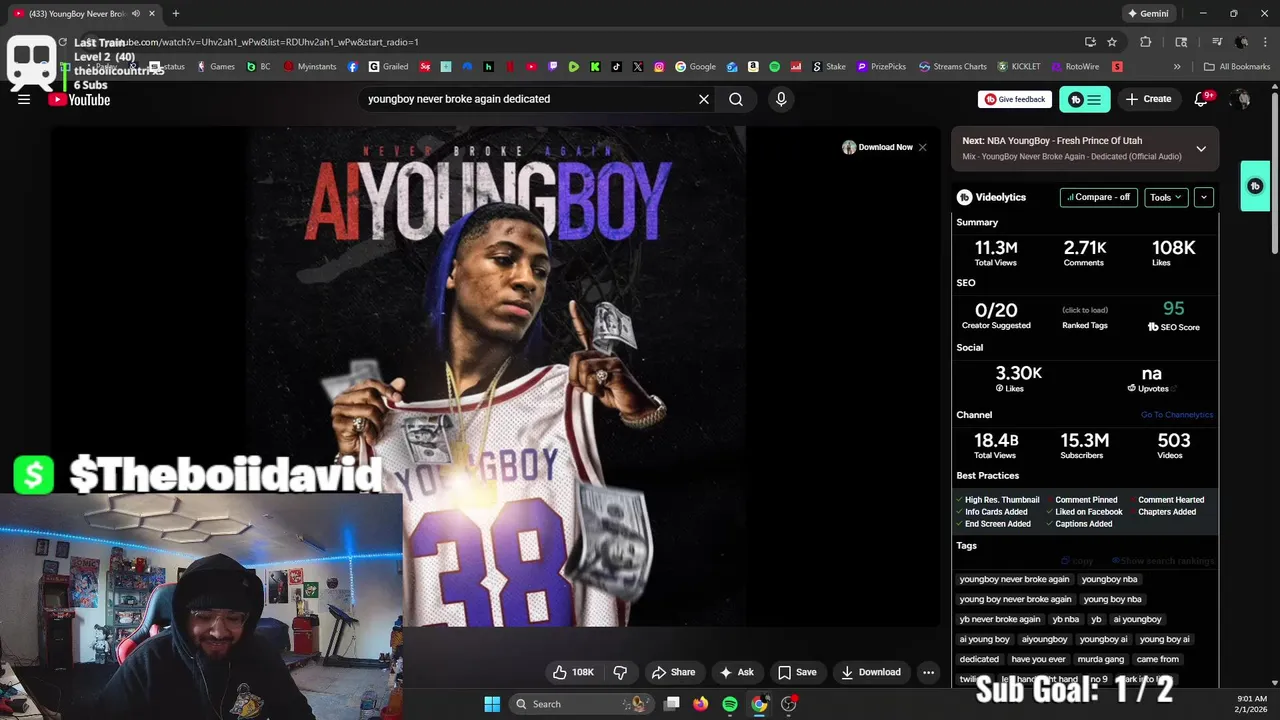Follow the Go To Channelytics link

(1177, 415)
